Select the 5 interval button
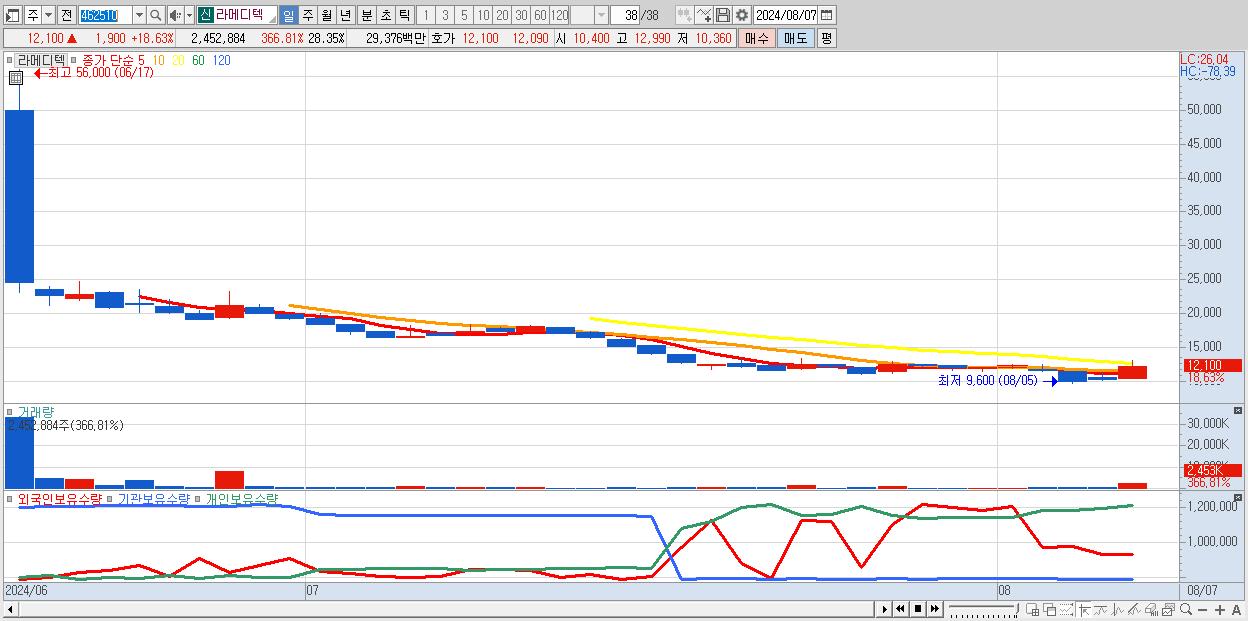This screenshot has width=1248, height=621. point(464,15)
